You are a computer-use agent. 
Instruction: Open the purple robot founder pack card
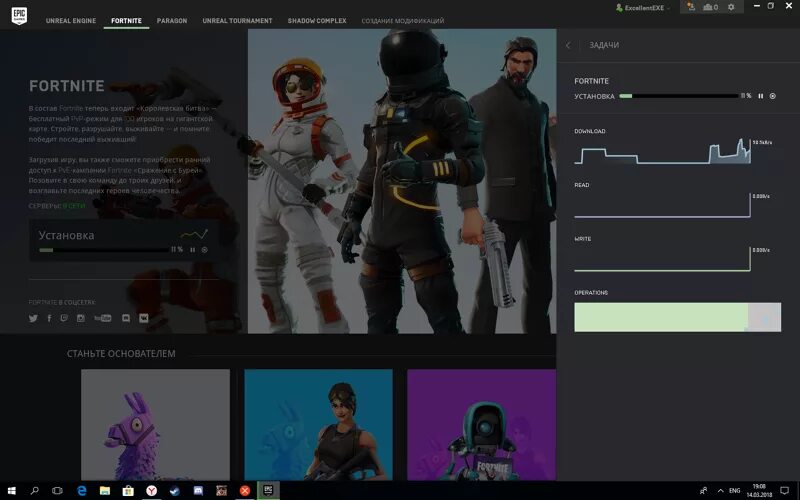(482, 424)
